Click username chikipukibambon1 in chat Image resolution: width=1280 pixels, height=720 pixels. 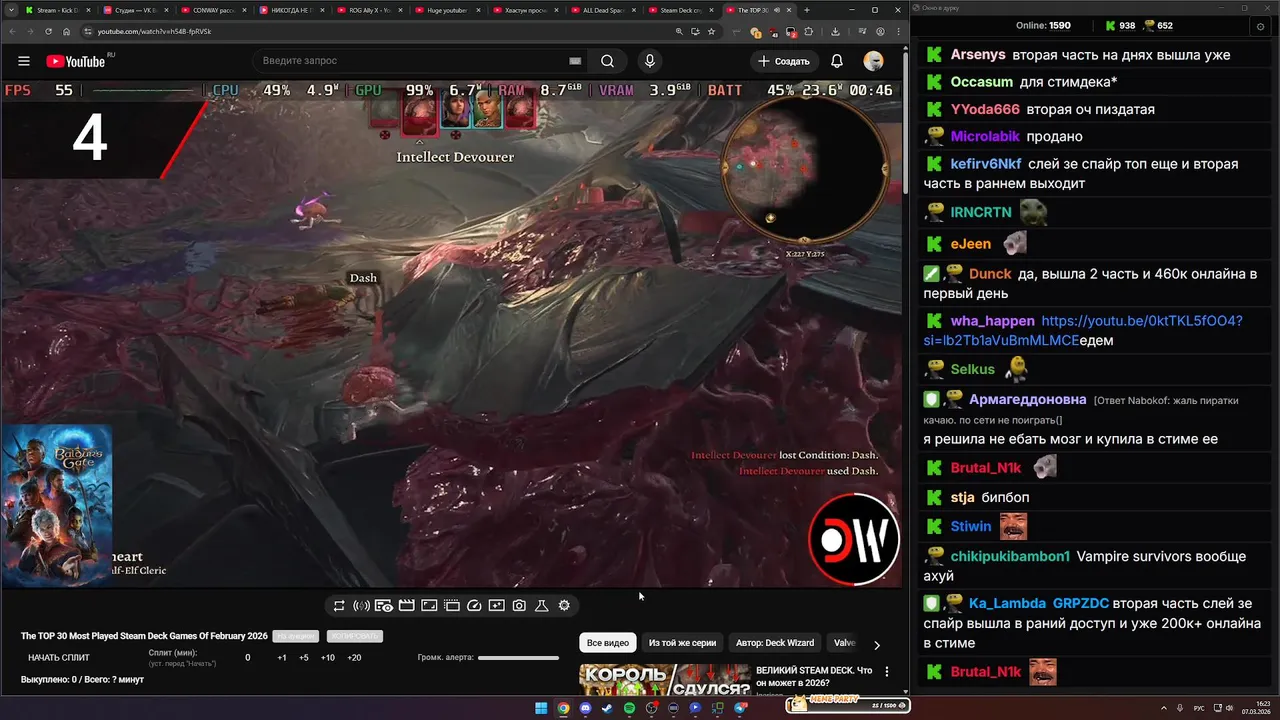click(1010, 556)
